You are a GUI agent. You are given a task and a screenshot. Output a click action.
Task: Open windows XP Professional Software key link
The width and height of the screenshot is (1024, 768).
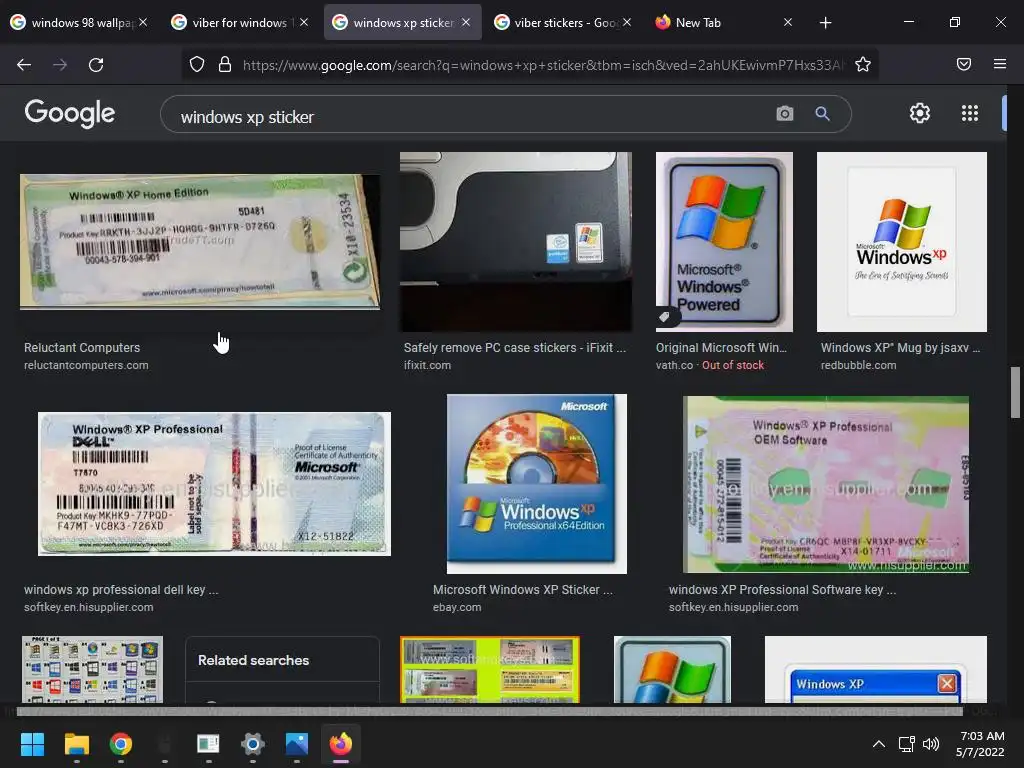coord(782,590)
